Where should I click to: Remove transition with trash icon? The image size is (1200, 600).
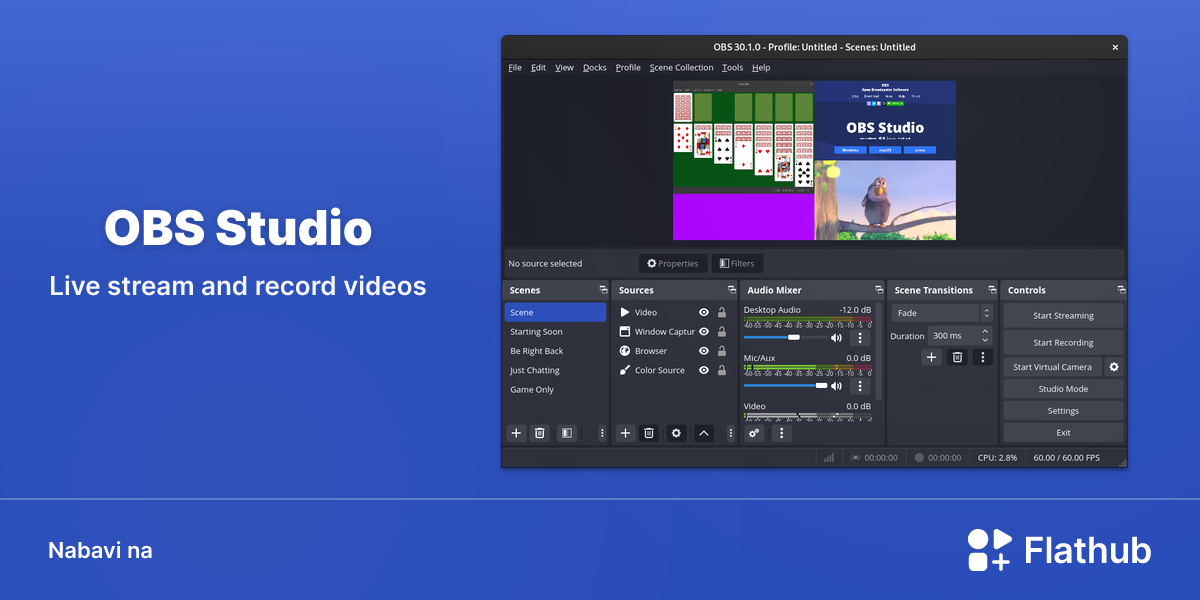click(957, 357)
